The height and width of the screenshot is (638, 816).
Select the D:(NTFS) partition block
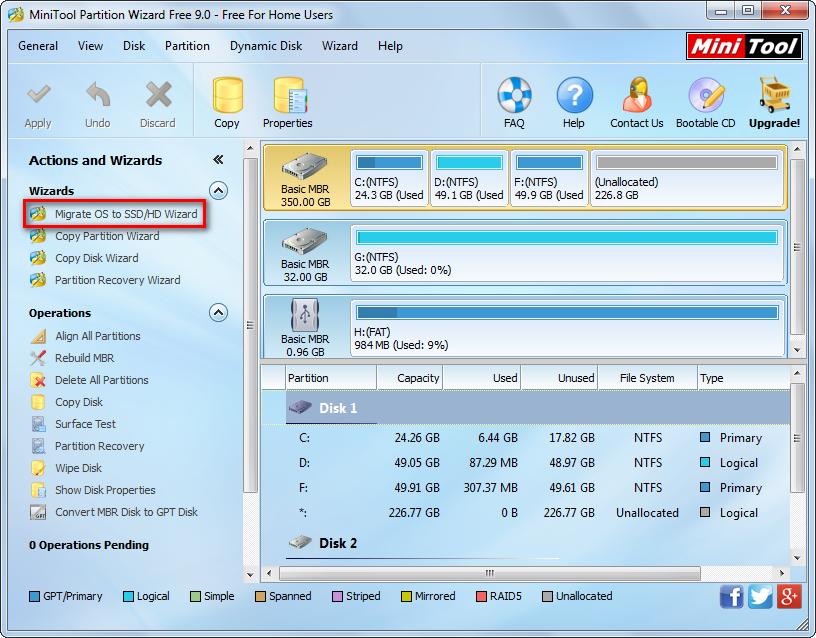[469, 178]
